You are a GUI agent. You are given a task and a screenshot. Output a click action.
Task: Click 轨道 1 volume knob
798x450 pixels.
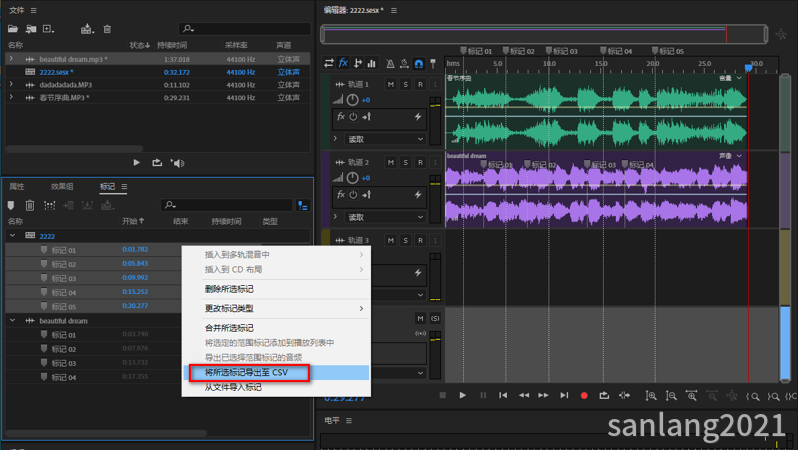[x=352, y=100]
